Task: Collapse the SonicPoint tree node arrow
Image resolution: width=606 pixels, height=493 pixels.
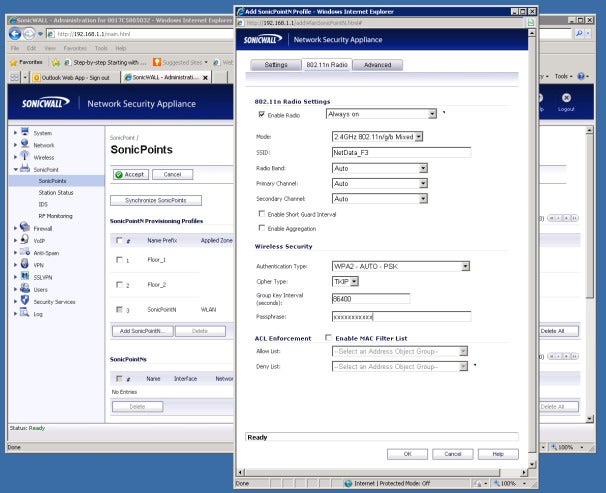Action: click(x=15, y=169)
